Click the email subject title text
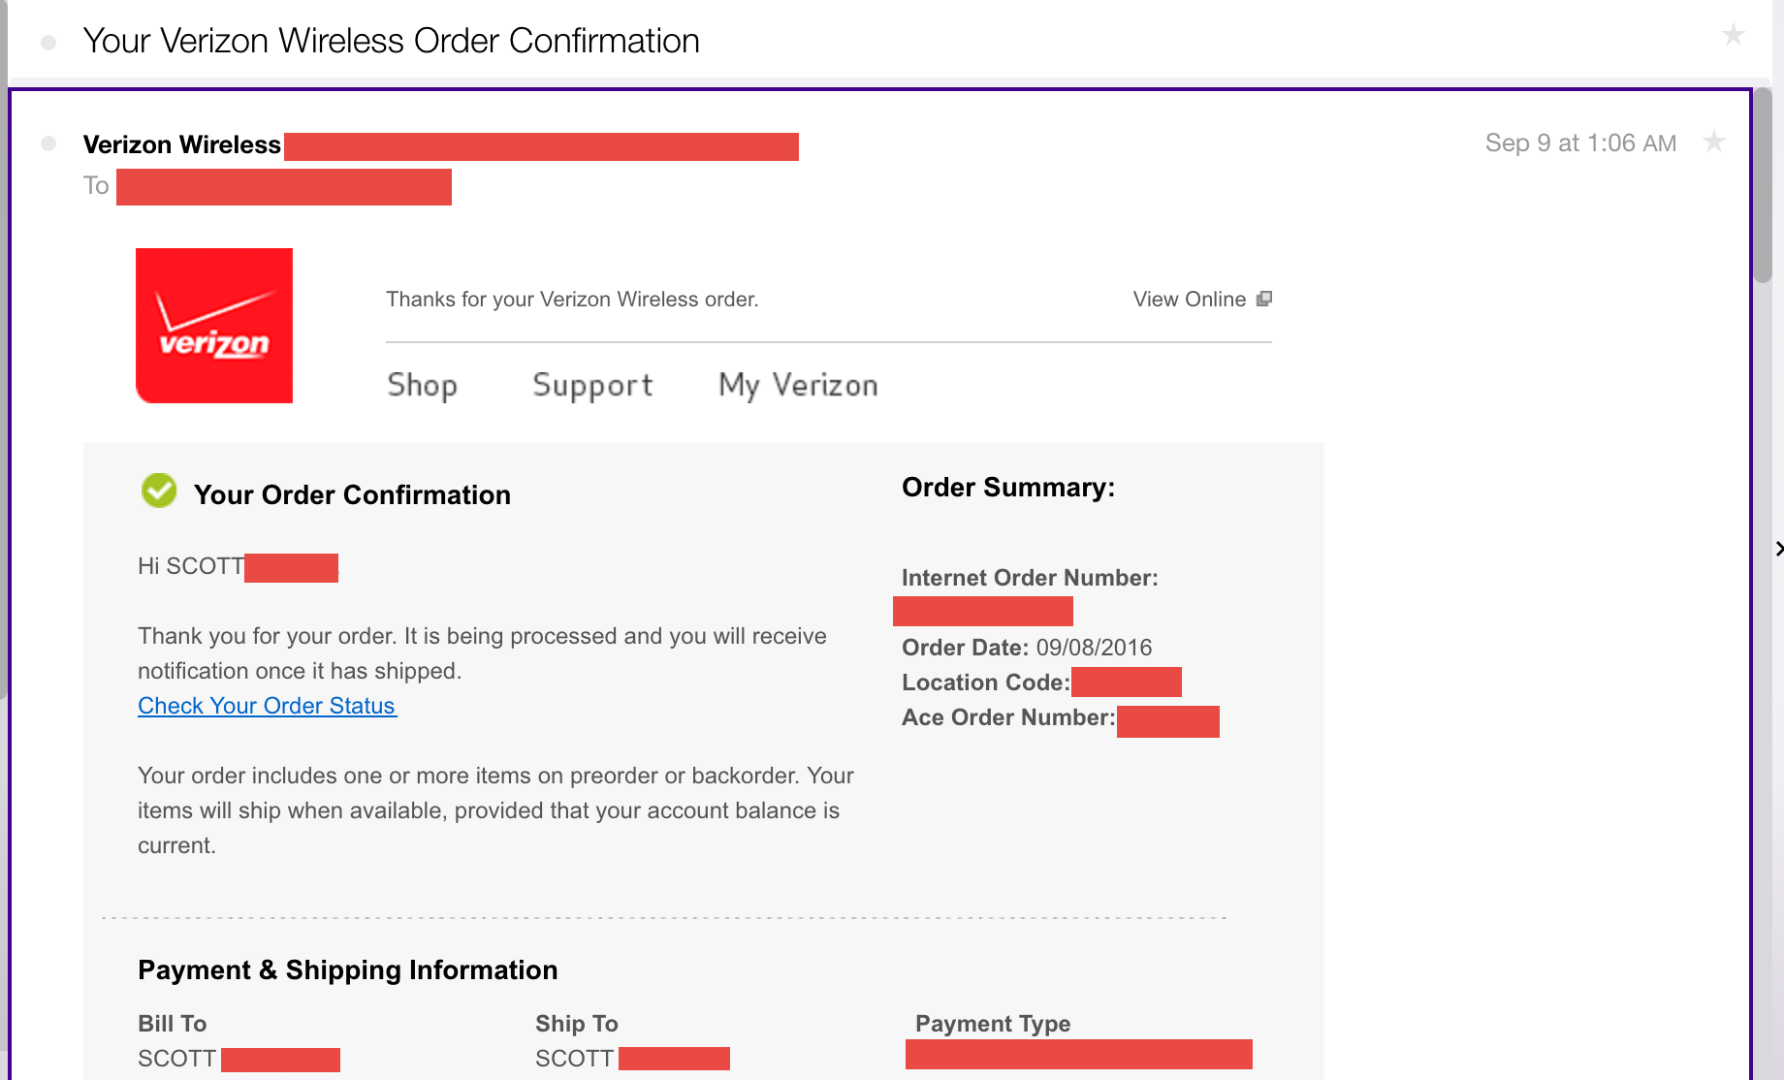The width and height of the screenshot is (1784, 1080). (x=391, y=41)
